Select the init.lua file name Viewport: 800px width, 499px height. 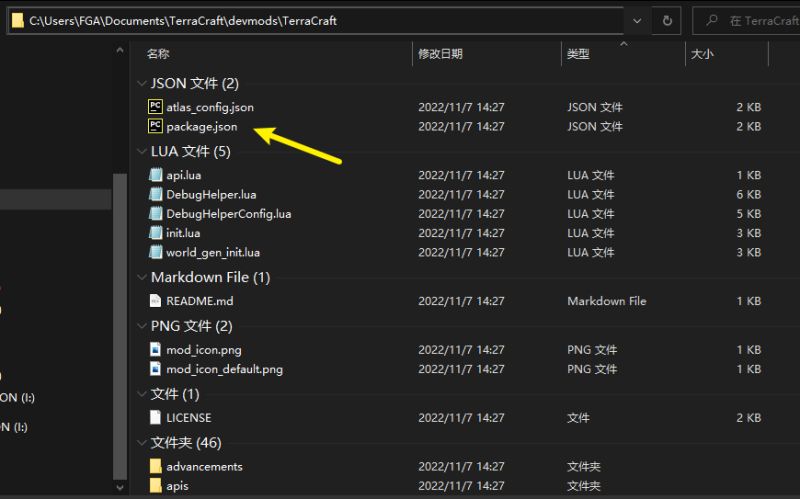[x=183, y=233]
